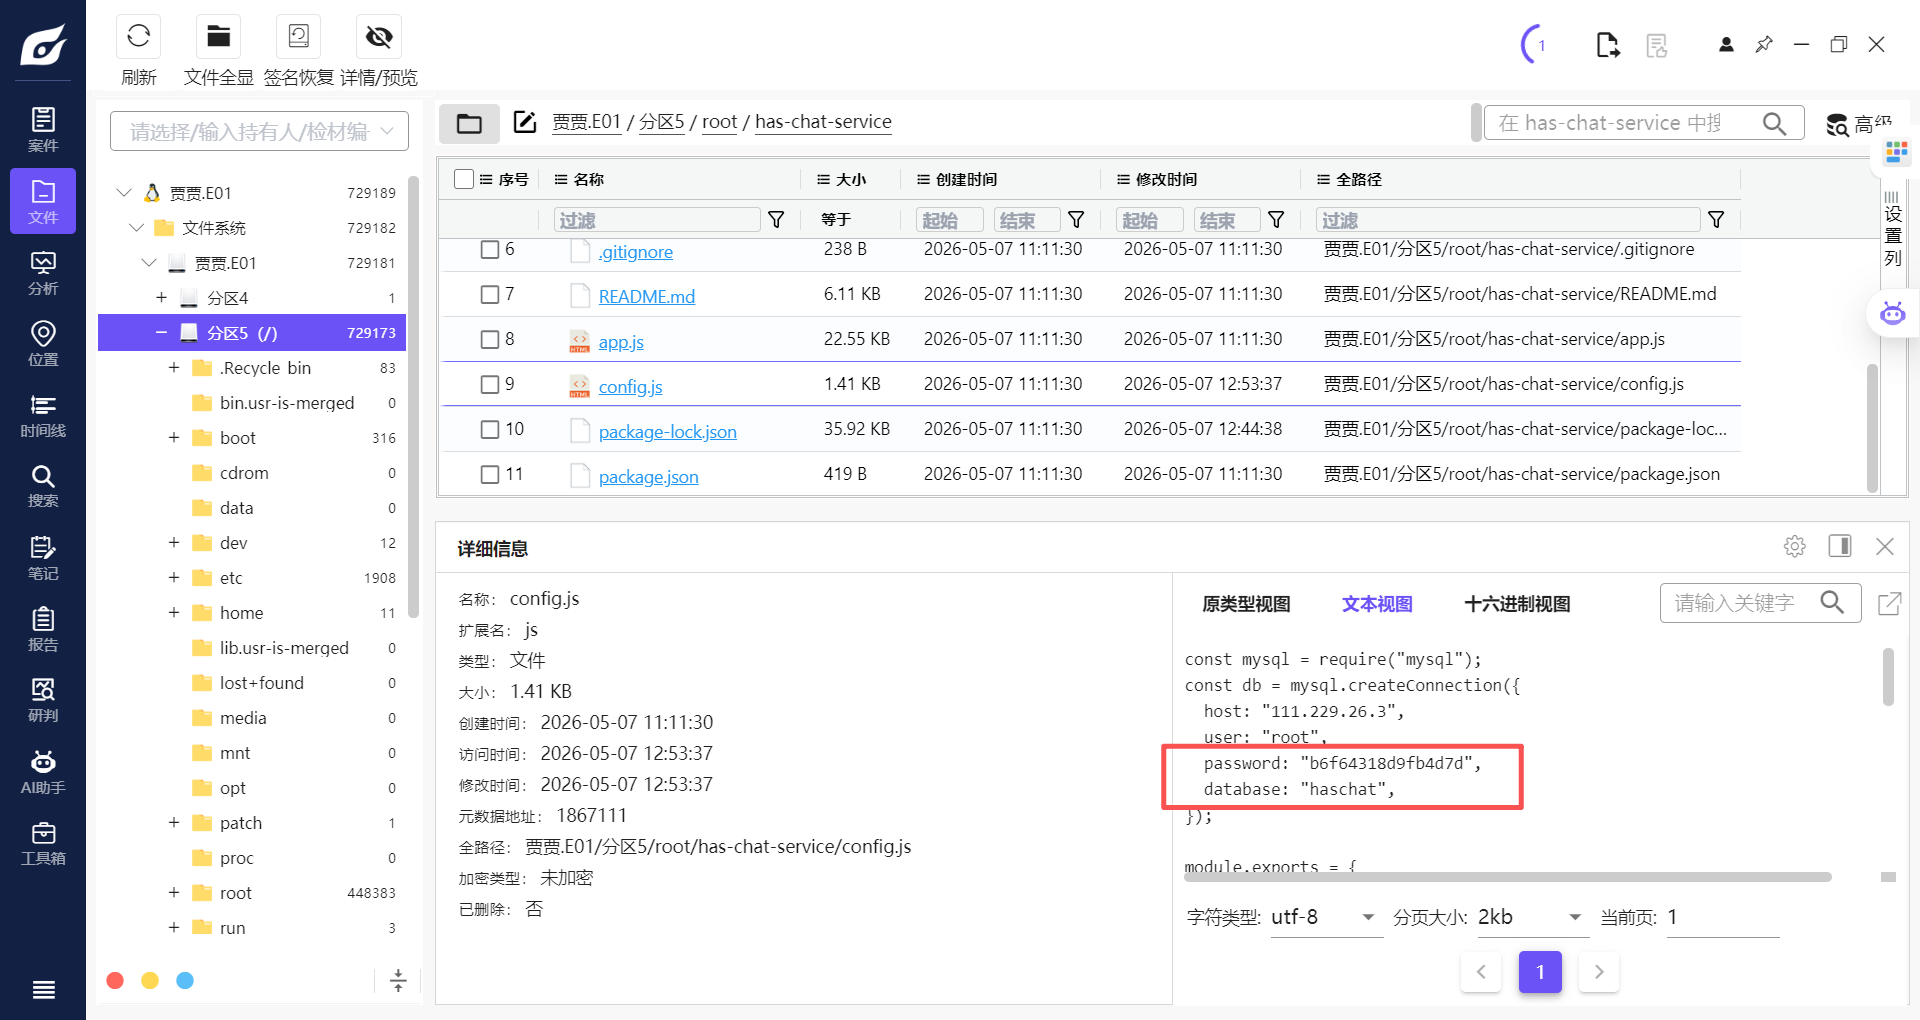Image resolution: width=1920 pixels, height=1020 pixels.
Task: Click the 签名恢复 icon
Action: [298, 37]
